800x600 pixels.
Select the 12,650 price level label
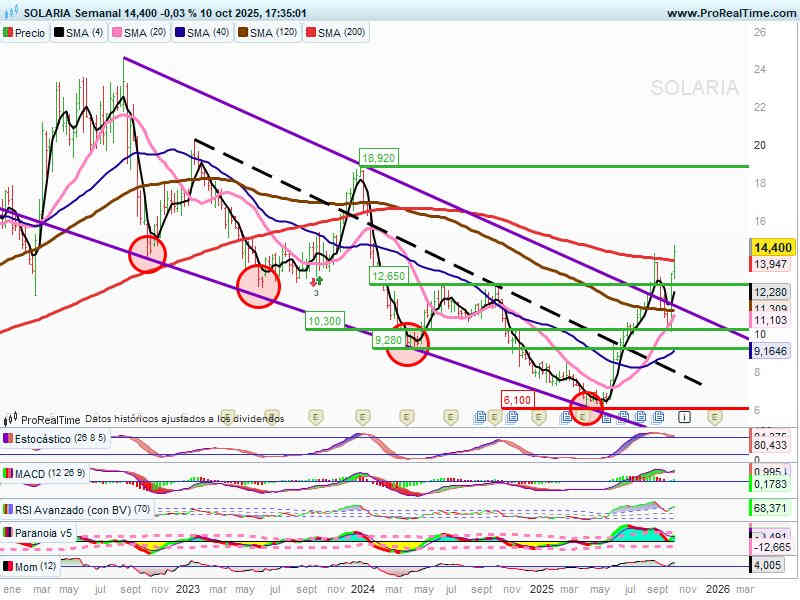388,276
